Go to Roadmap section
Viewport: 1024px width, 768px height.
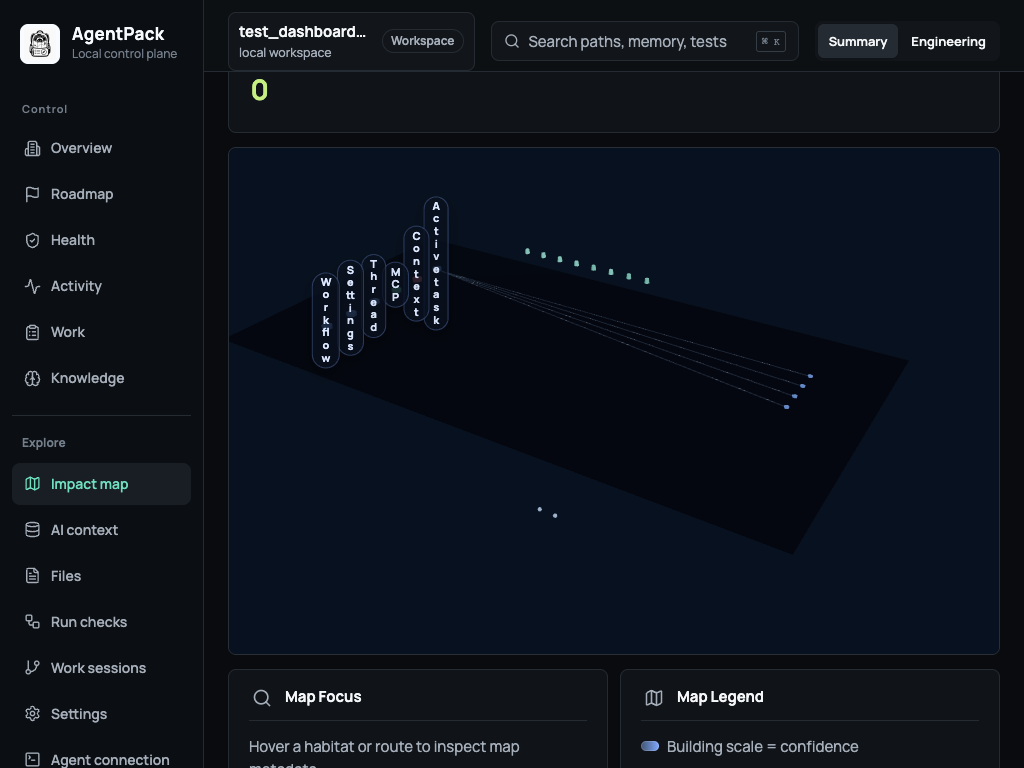coord(101,195)
